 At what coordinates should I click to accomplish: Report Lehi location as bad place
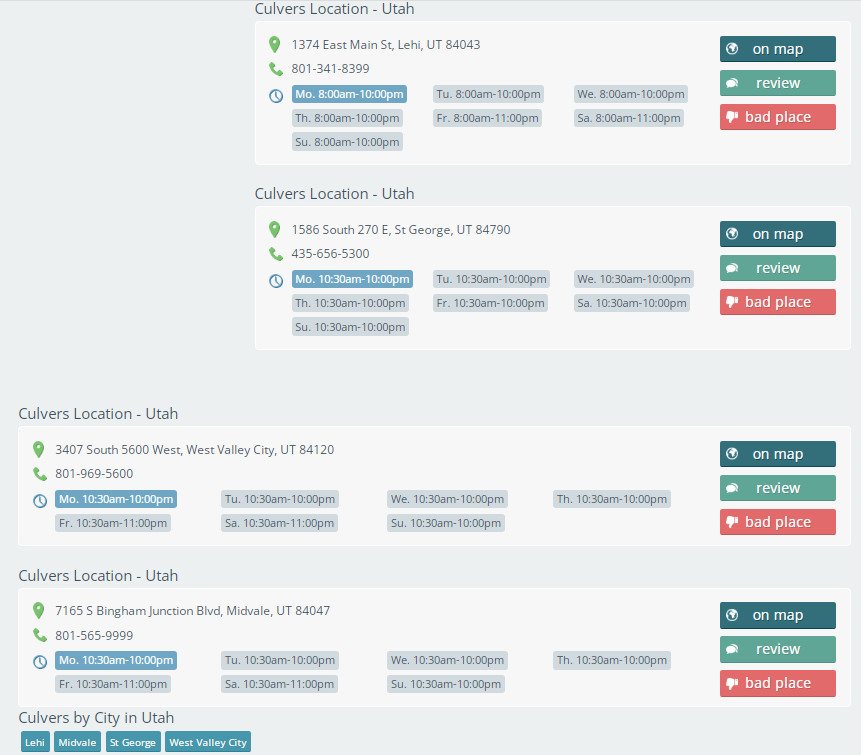pos(778,117)
